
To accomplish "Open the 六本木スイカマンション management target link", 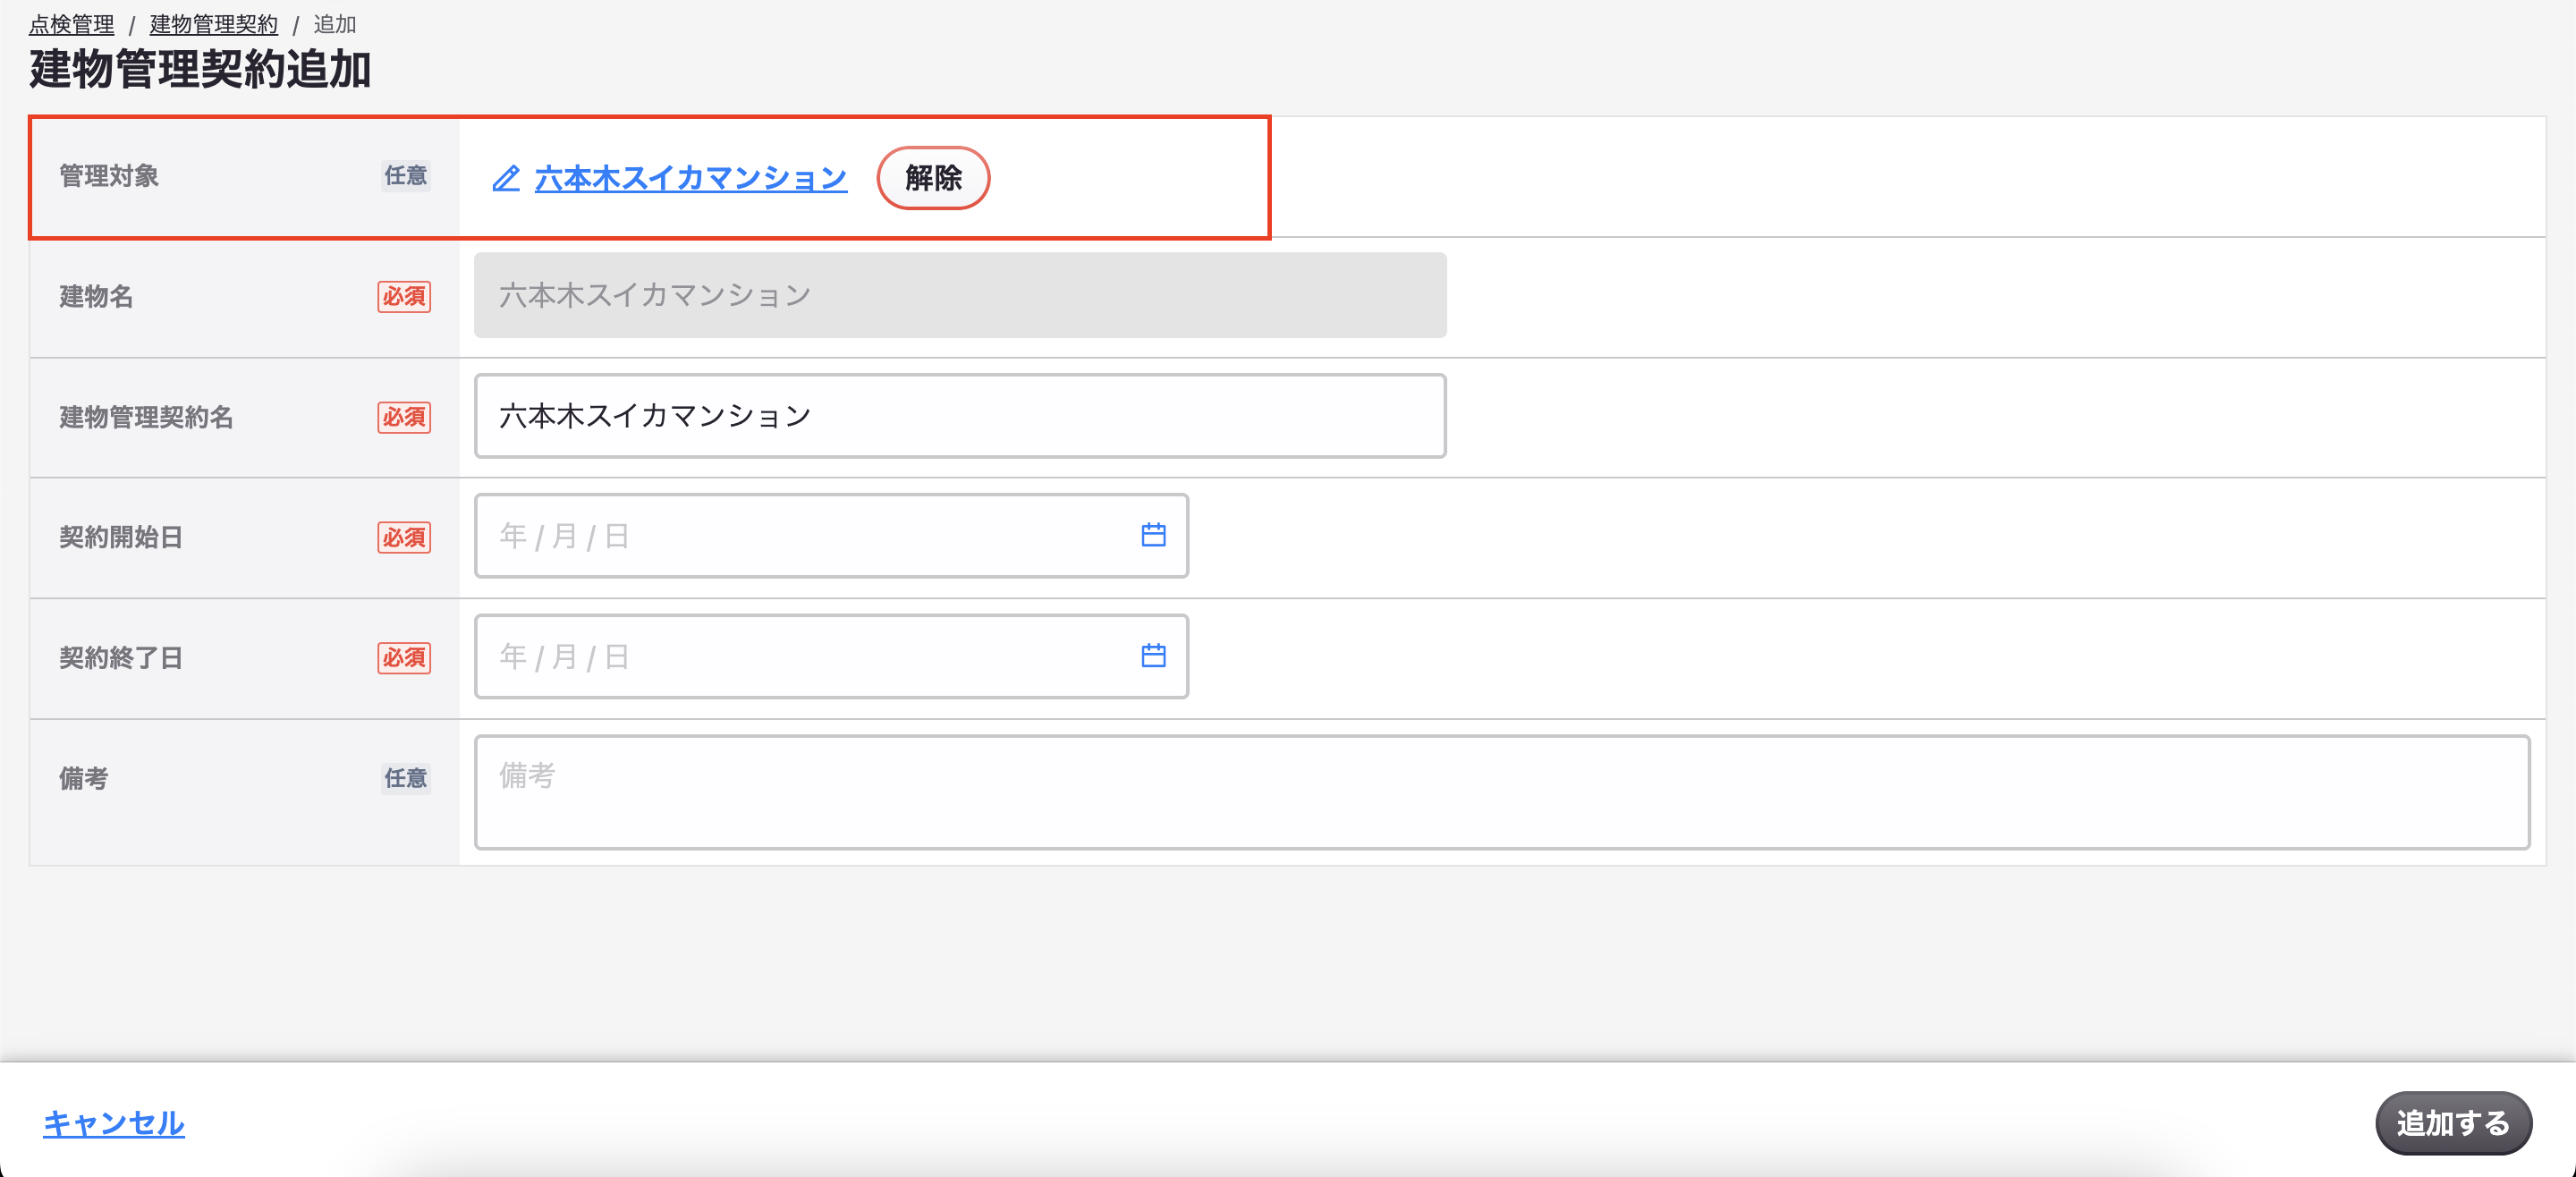I will [x=690, y=179].
